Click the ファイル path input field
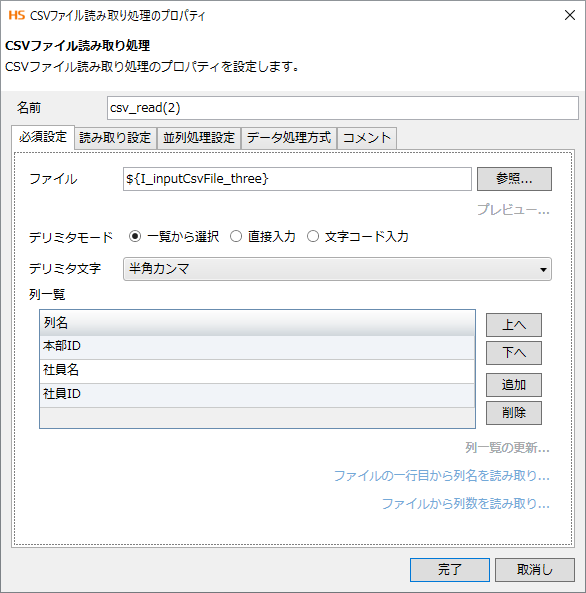 tap(297, 179)
